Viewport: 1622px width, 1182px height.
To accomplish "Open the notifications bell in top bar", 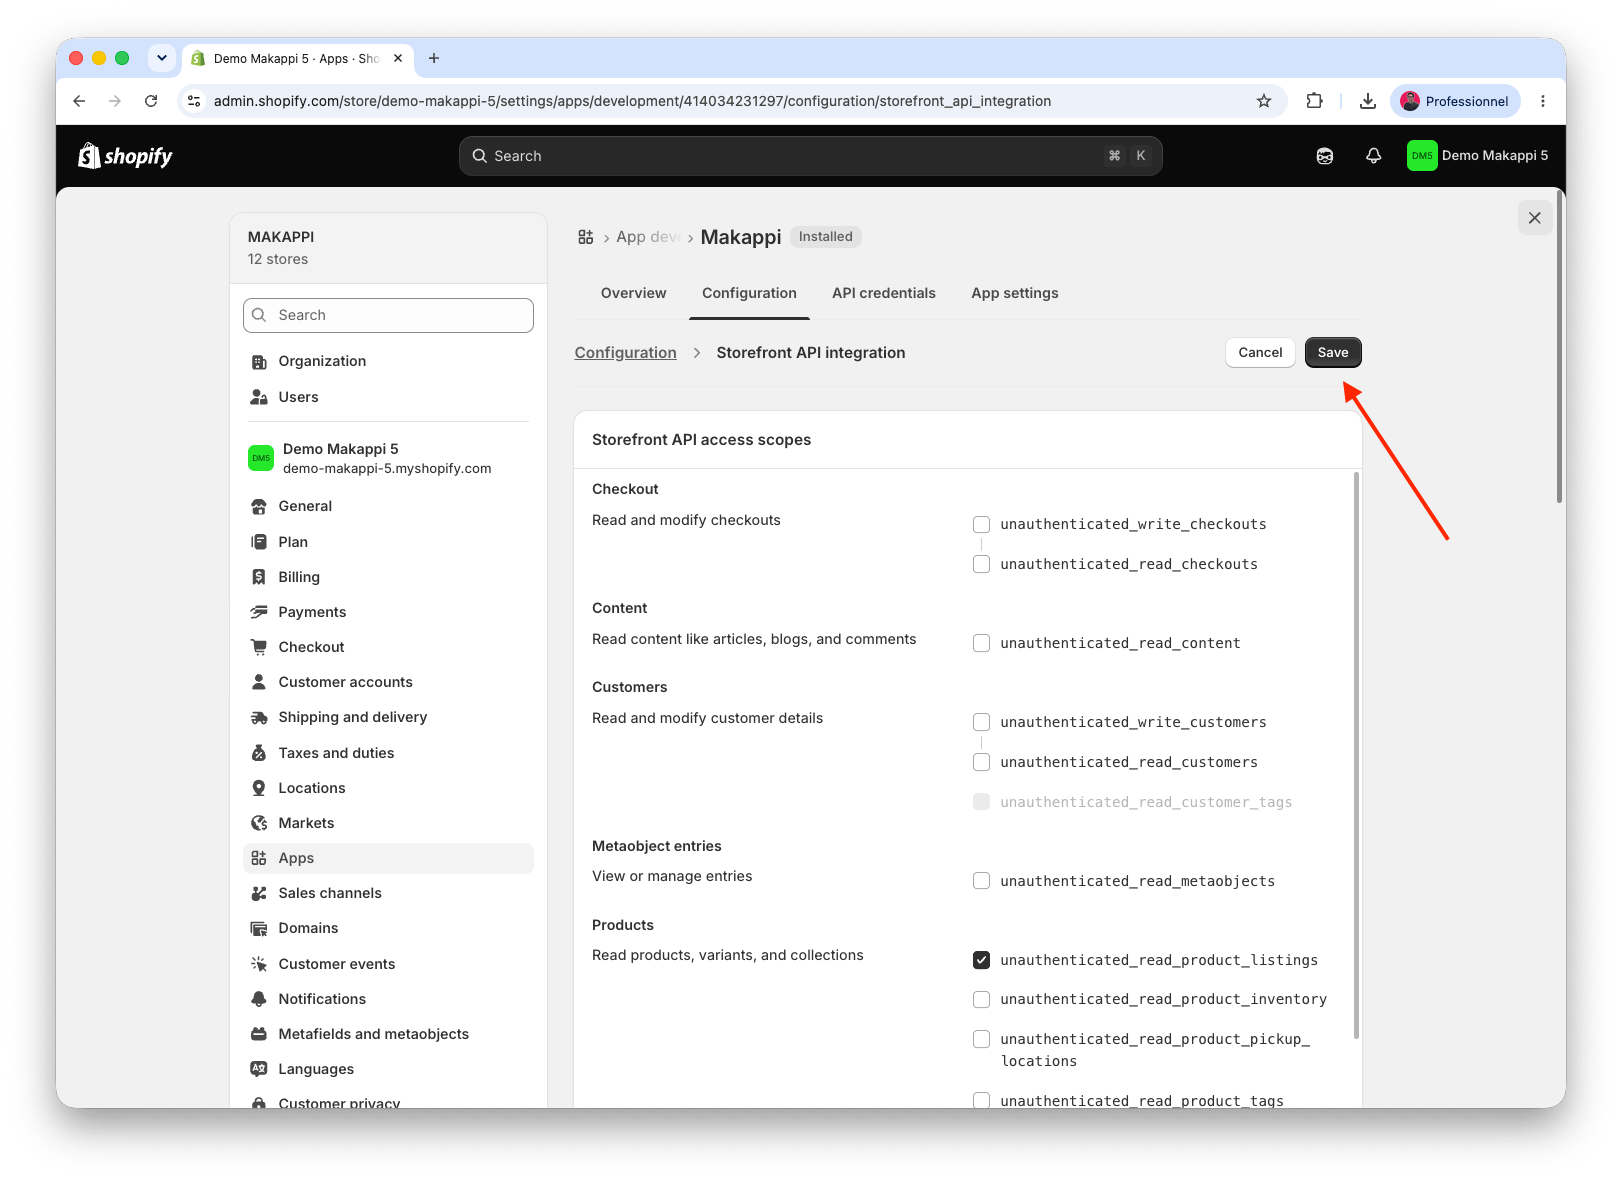I will (x=1374, y=156).
